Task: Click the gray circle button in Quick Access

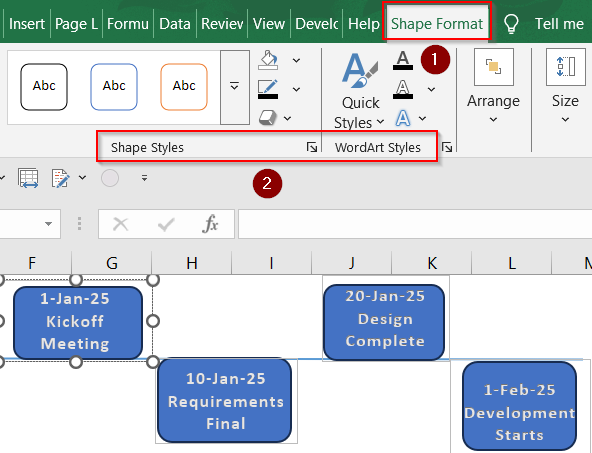Action: [110, 178]
